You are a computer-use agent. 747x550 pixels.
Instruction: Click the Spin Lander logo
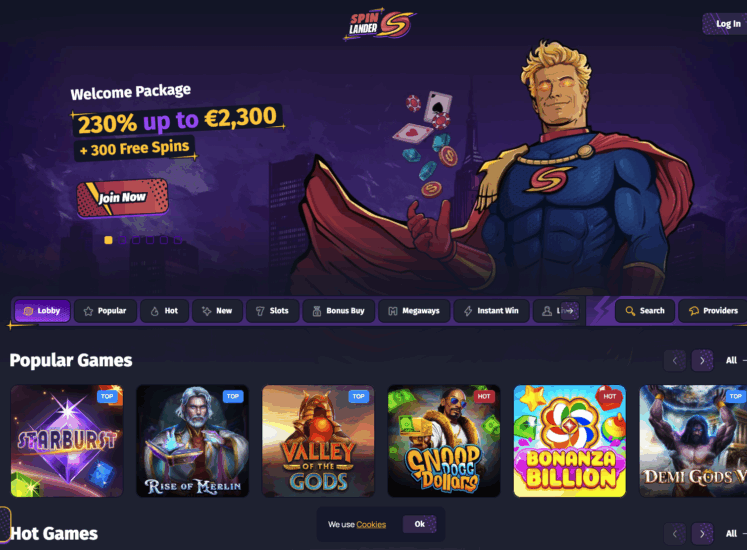(380, 24)
